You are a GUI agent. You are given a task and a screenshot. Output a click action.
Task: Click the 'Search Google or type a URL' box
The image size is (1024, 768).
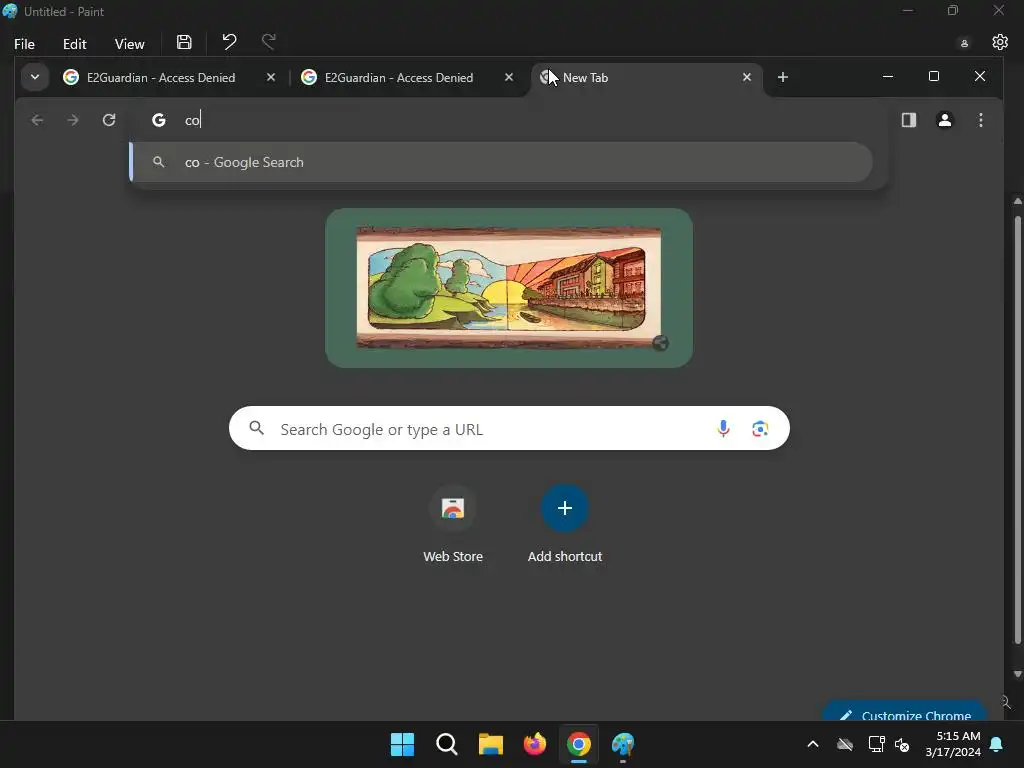click(x=509, y=428)
